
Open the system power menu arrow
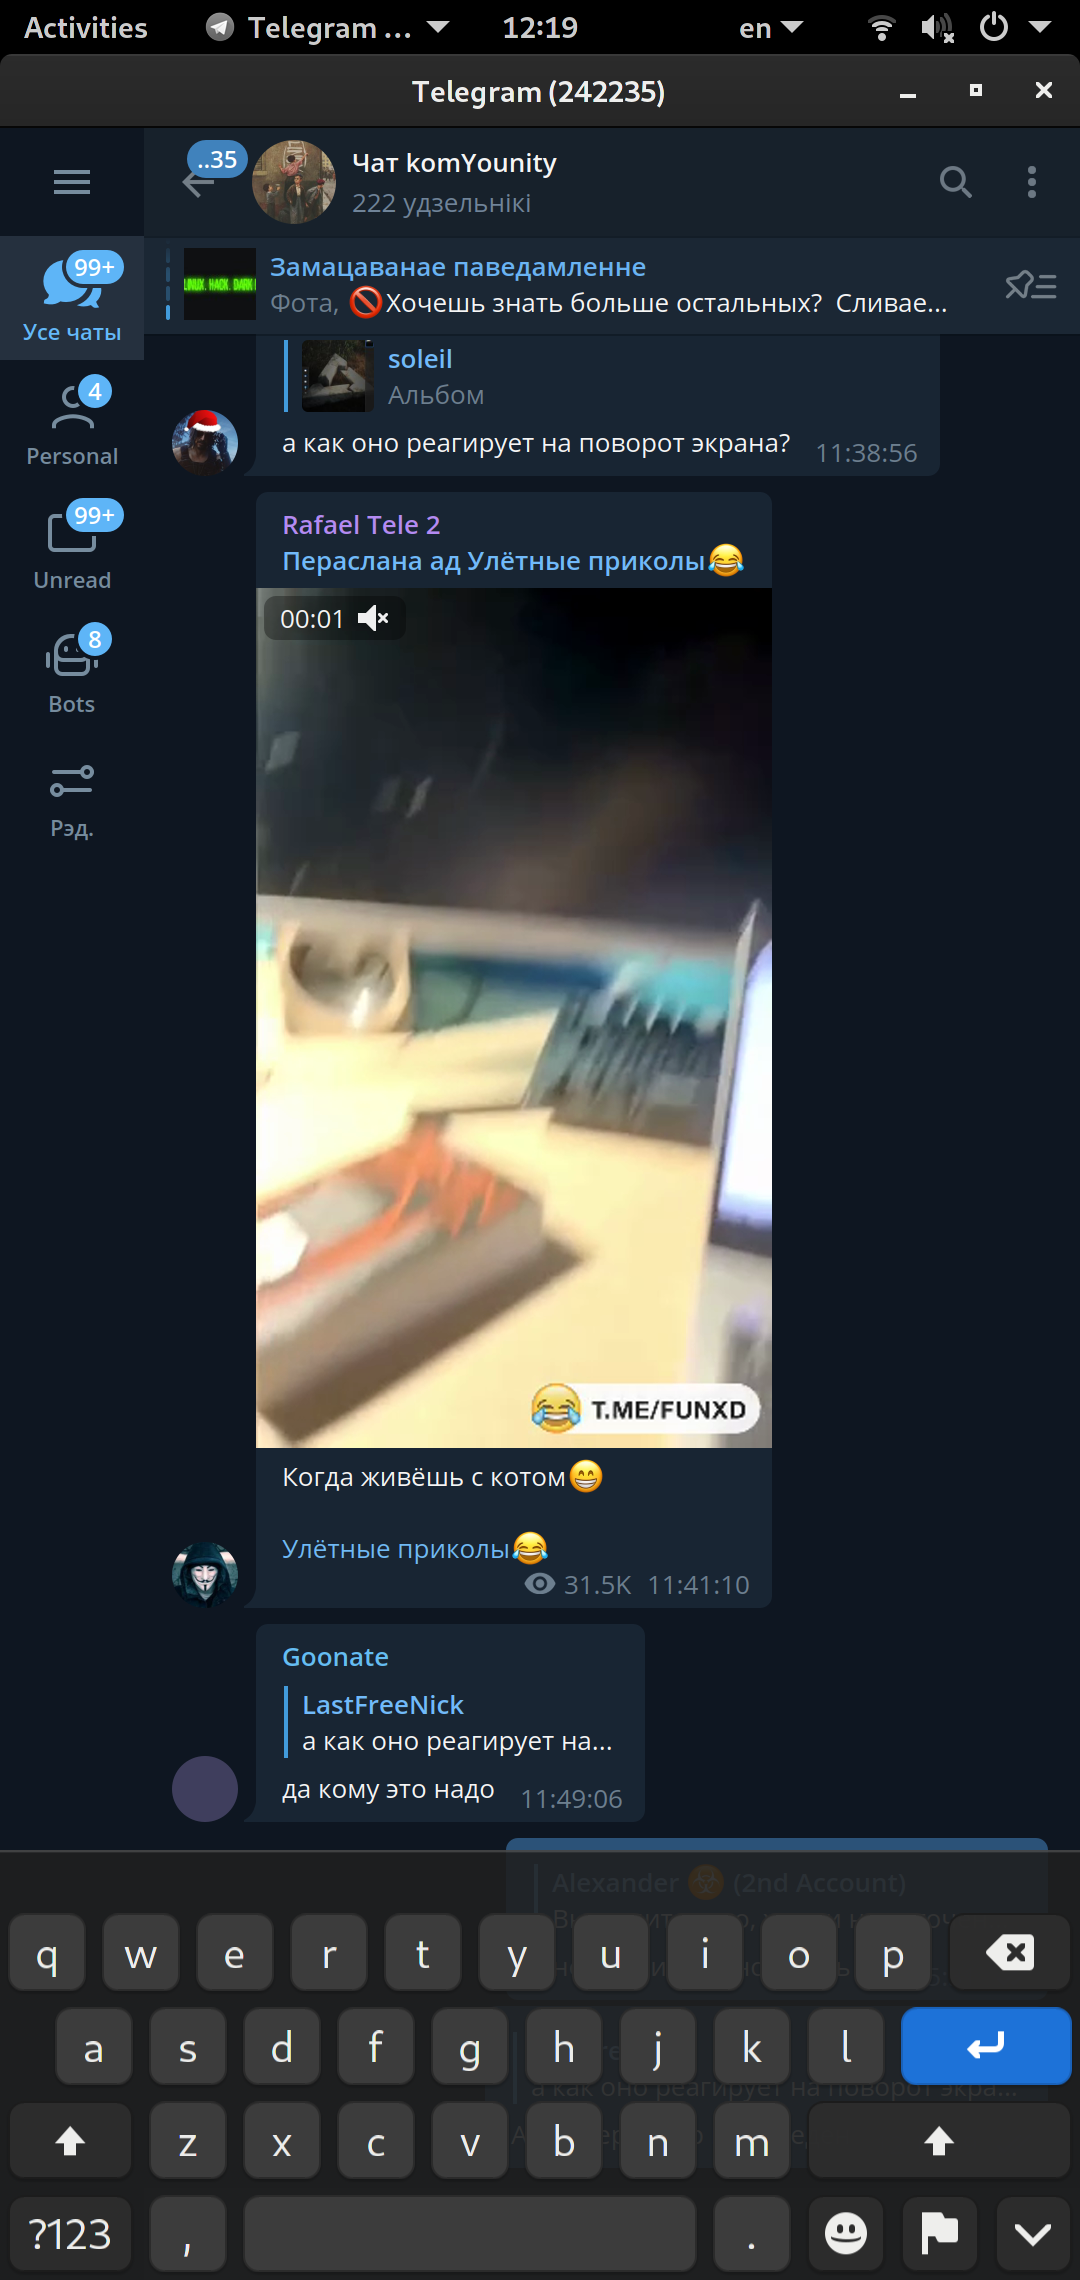click(x=1040, y=27)
